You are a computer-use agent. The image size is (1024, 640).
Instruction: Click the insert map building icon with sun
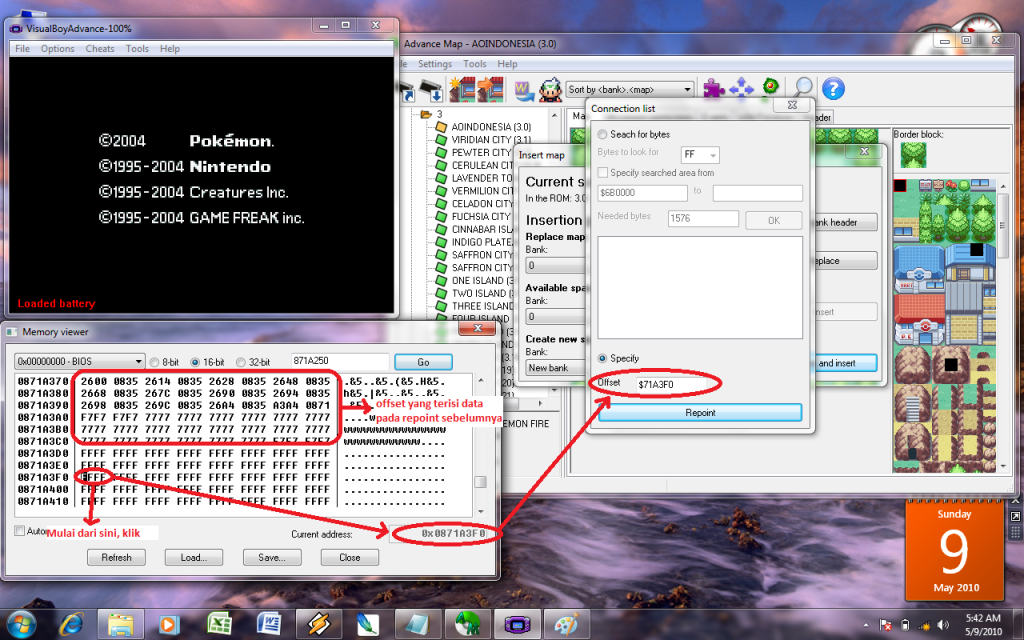462,89
